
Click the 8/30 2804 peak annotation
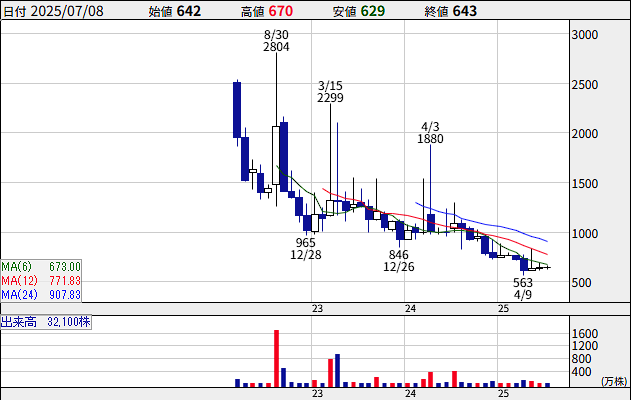coord(276,41)
